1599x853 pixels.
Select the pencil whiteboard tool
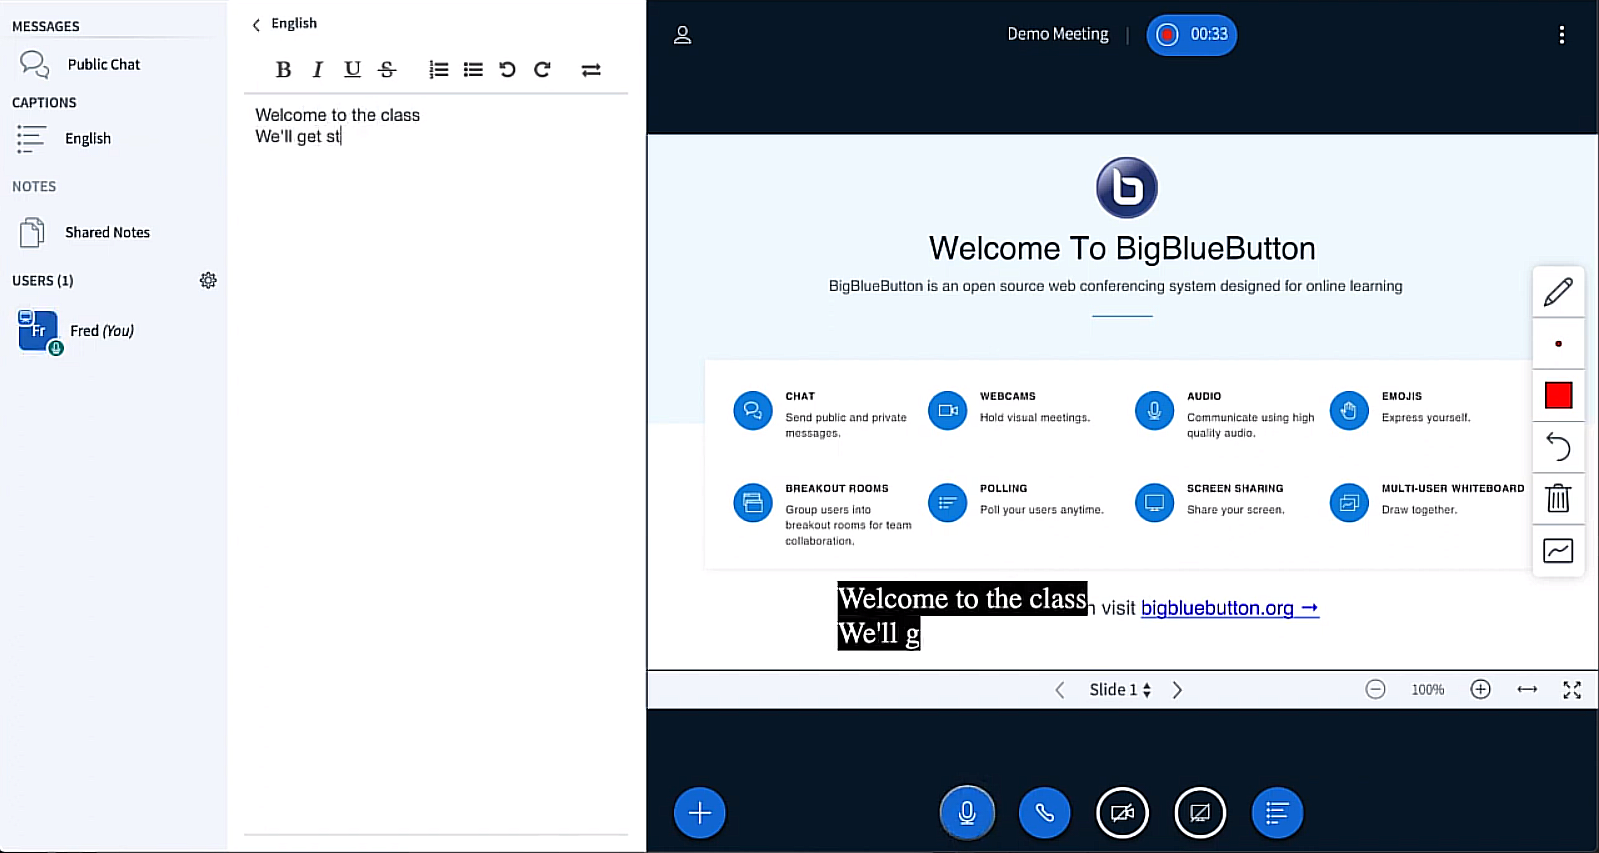pos(1558,292)
